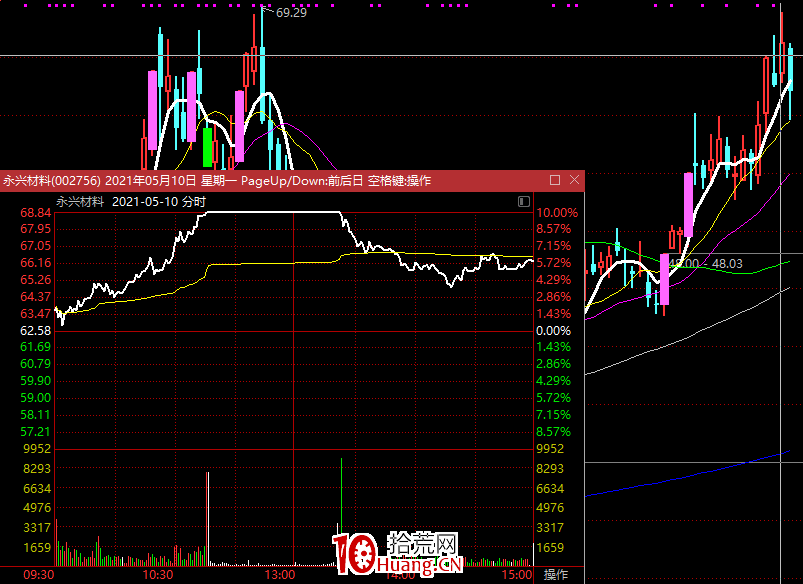This screenshot has width=803, height=584.
Task: Click the 69.29 high price annotation
Action: (x=291, y=13)
